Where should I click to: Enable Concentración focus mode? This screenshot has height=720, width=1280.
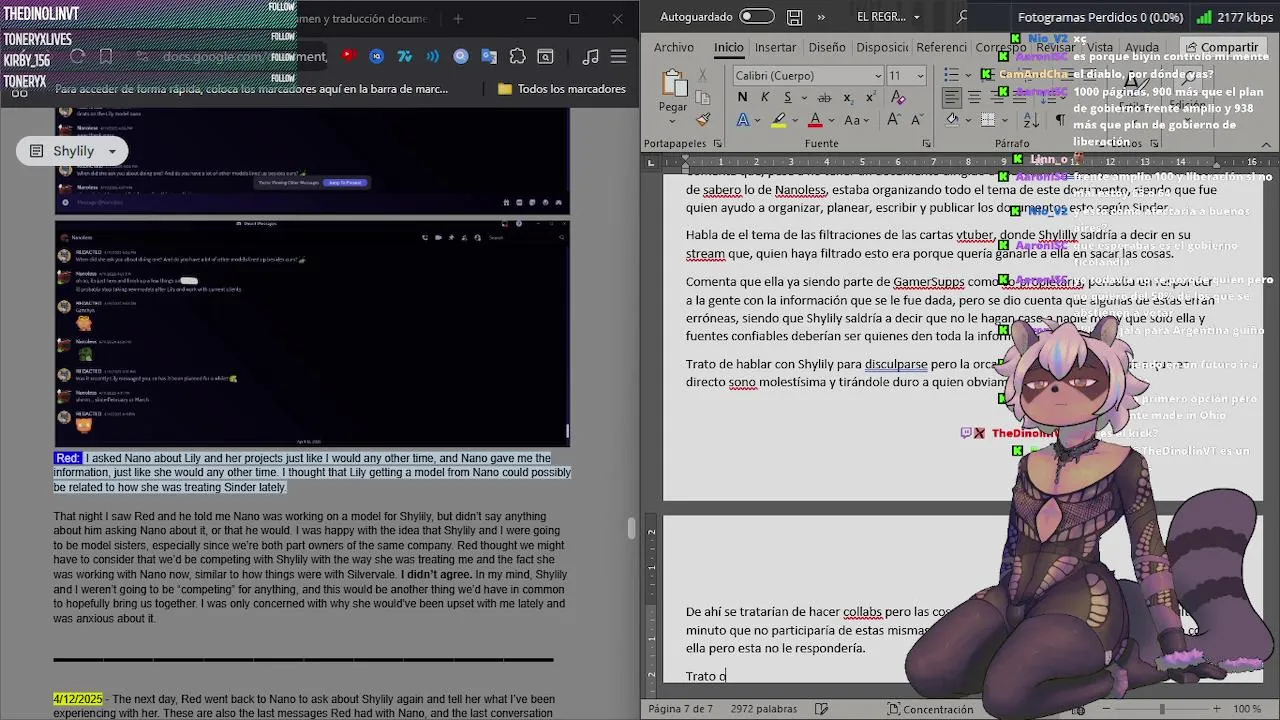(929, 709)
